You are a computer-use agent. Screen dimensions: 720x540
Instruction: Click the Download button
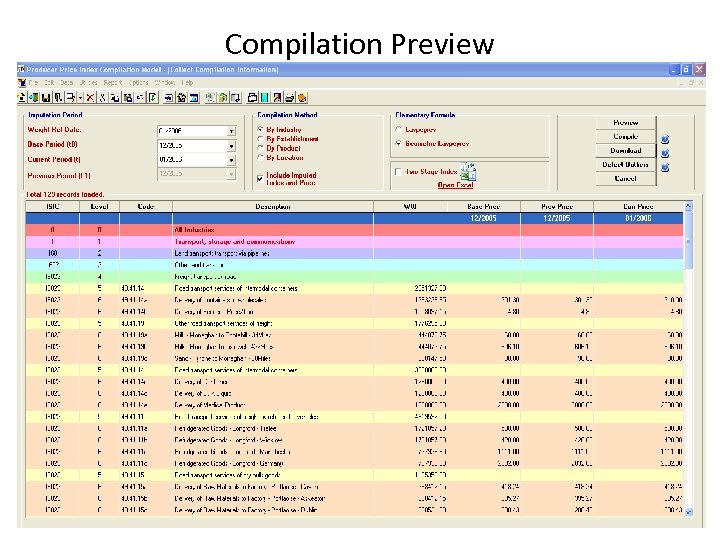(625, 151)
